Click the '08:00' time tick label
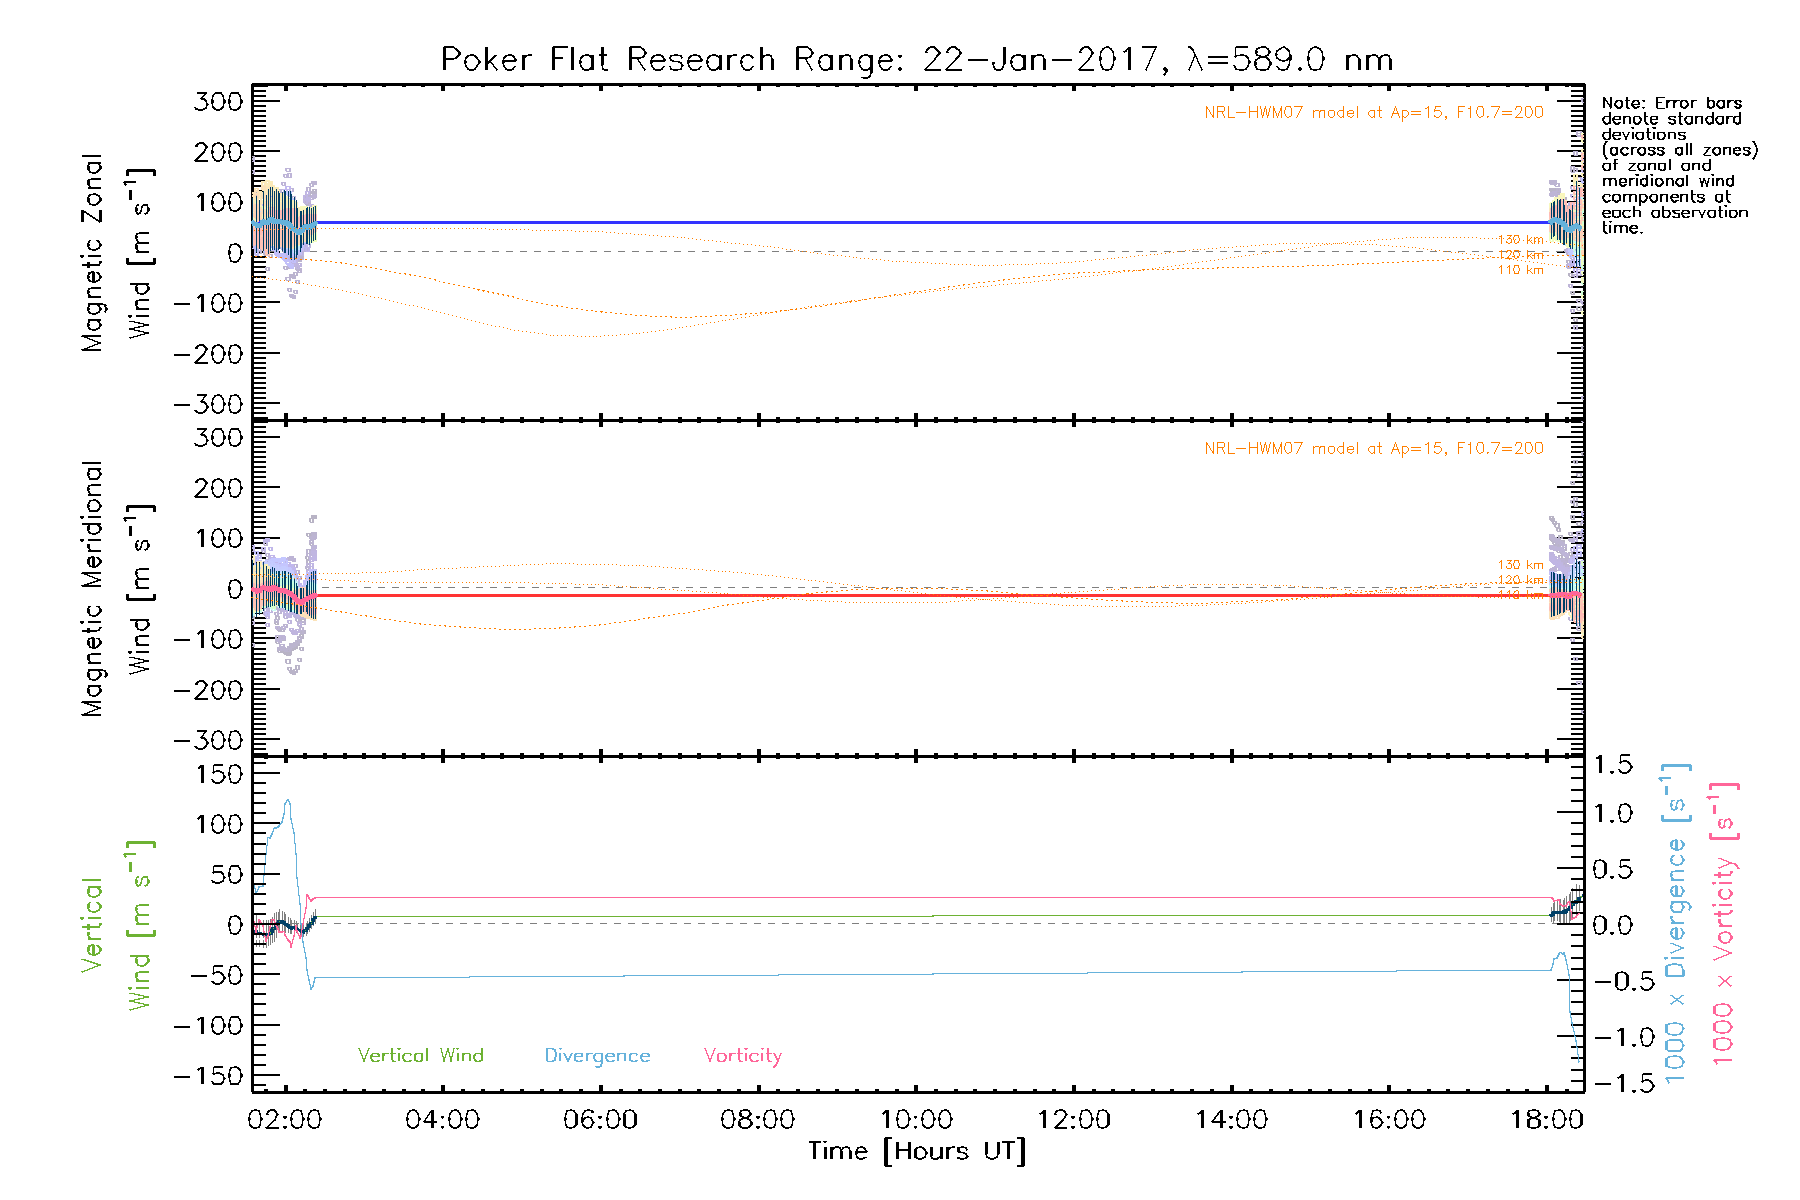Screen dimensions: 1800x1200 click(x=758, y=1120)
